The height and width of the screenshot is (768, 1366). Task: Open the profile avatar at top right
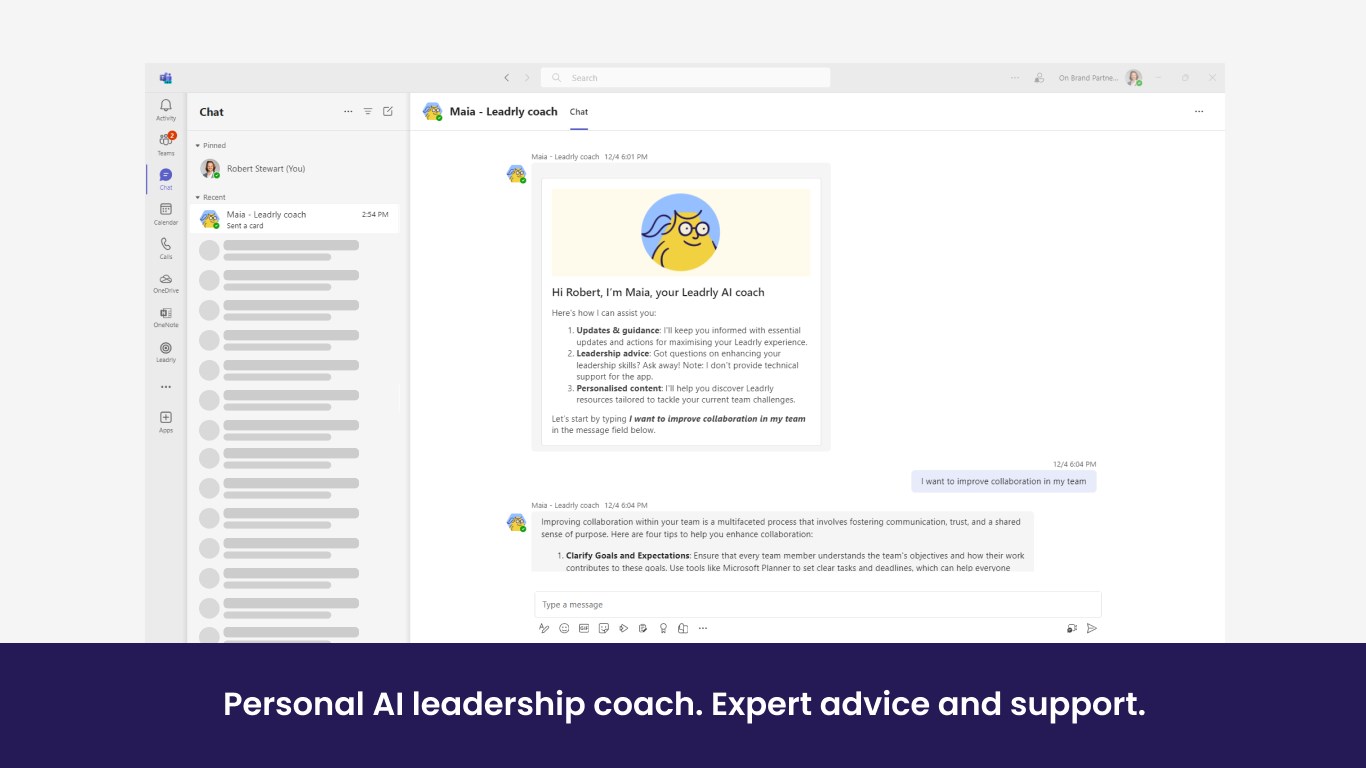1133,78
